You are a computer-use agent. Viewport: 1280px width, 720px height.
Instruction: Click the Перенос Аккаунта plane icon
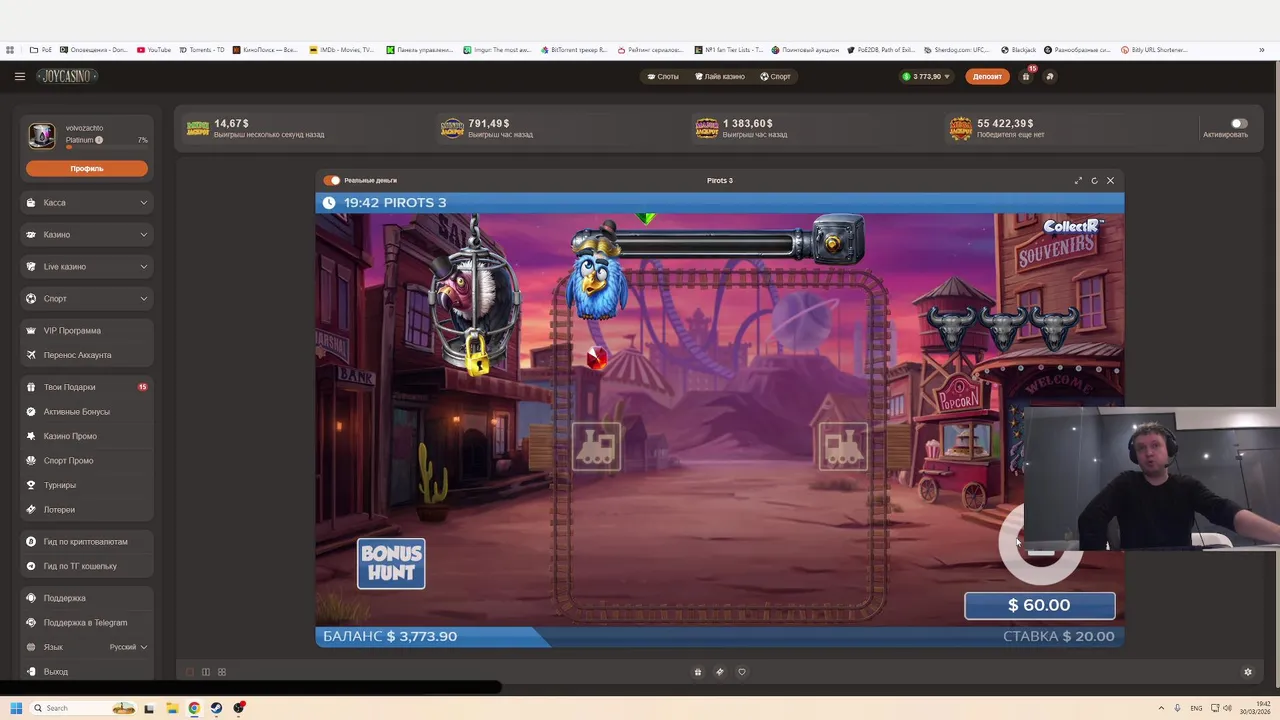(31, 355)
